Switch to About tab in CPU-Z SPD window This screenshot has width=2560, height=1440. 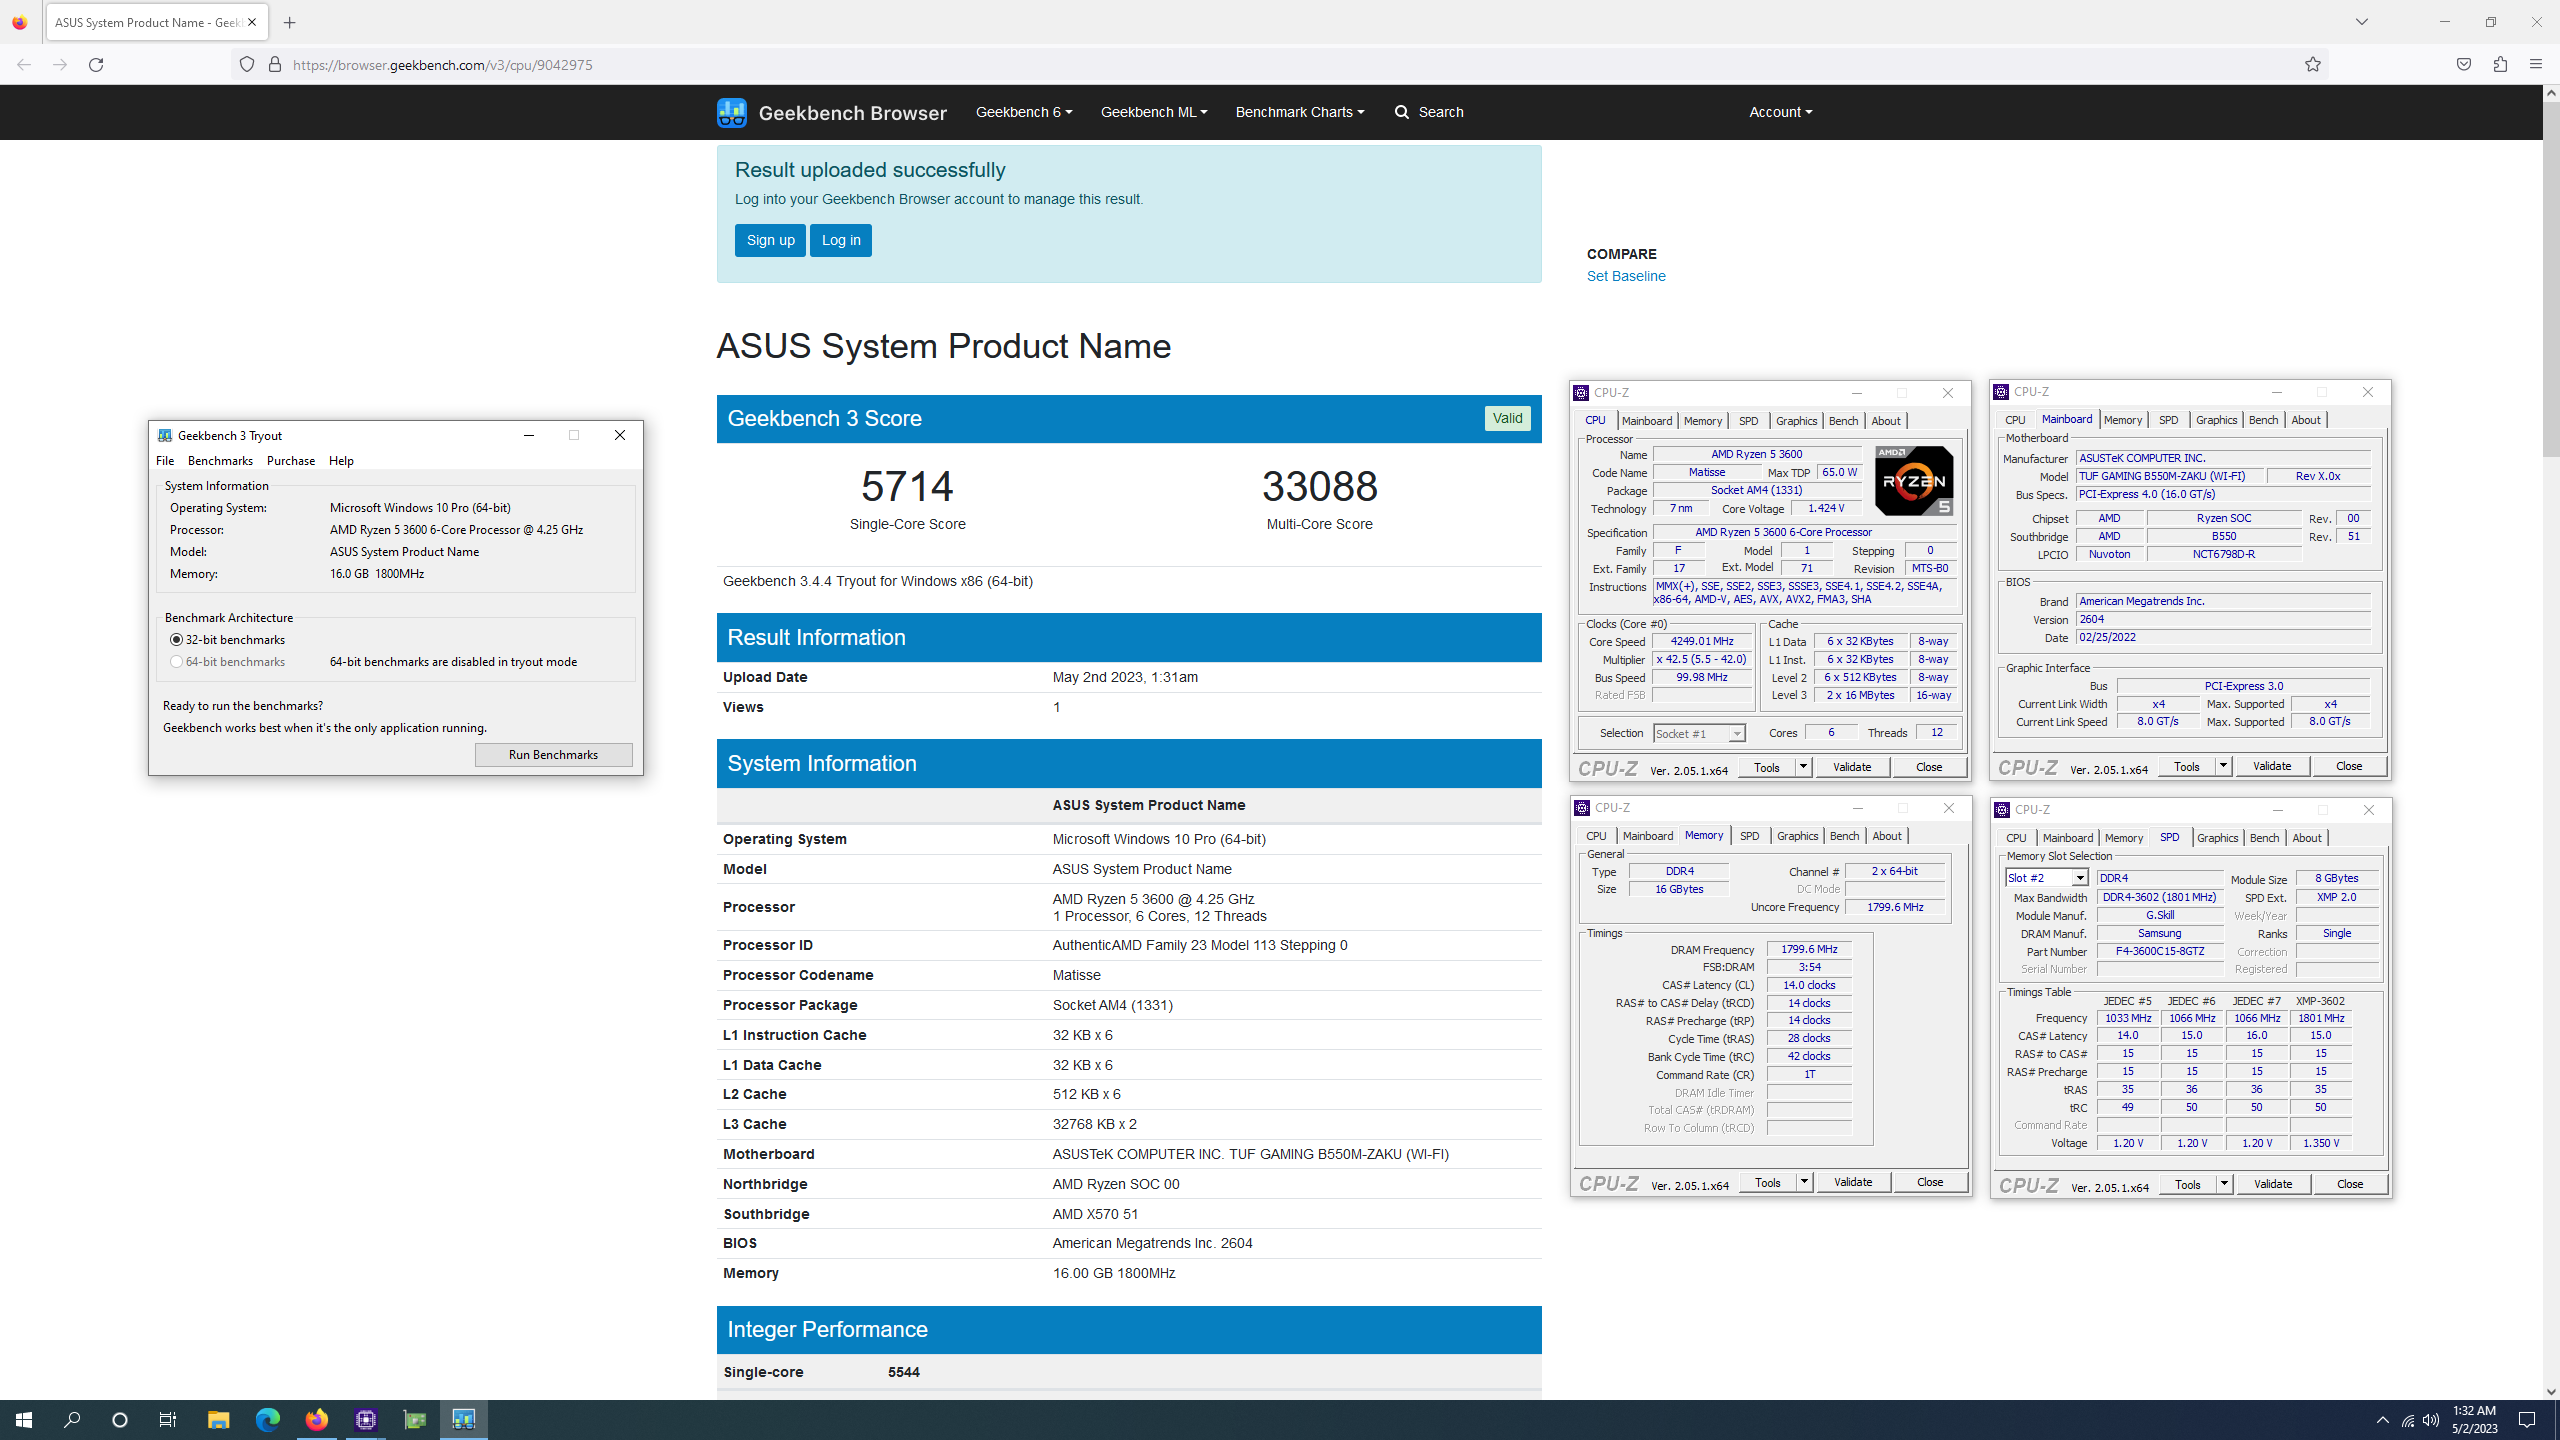[x=2307, y=838]
